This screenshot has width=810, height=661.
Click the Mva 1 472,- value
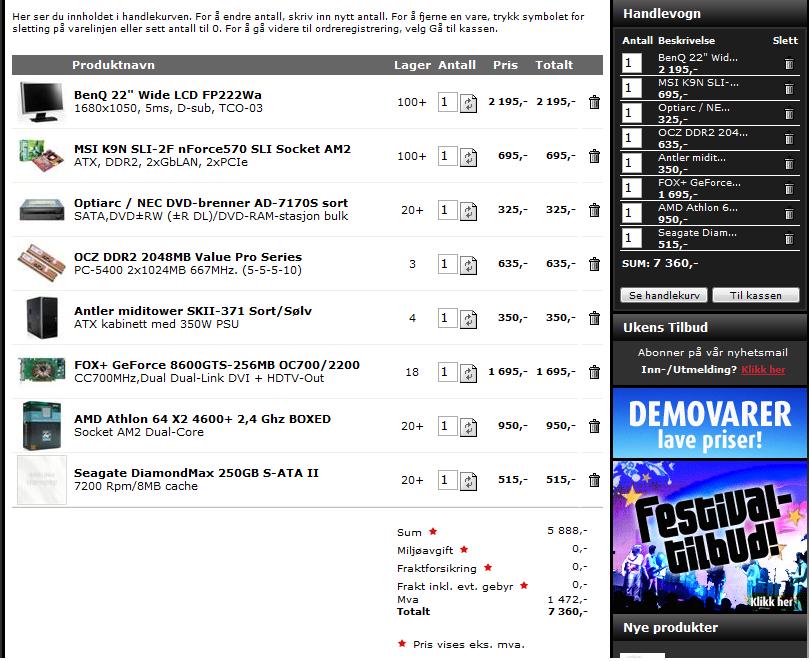pos(567,600)
